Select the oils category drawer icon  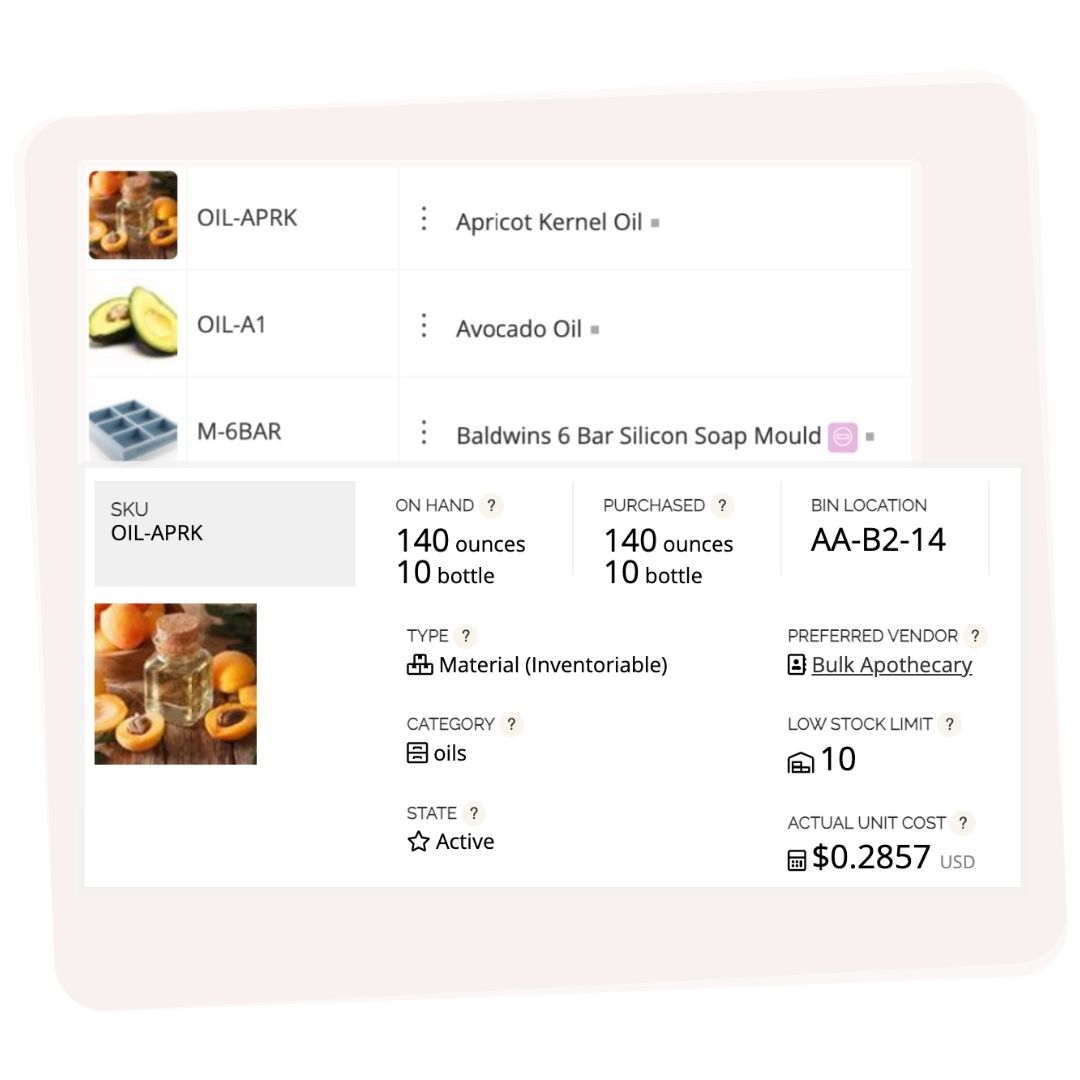(x=418, y=752)
